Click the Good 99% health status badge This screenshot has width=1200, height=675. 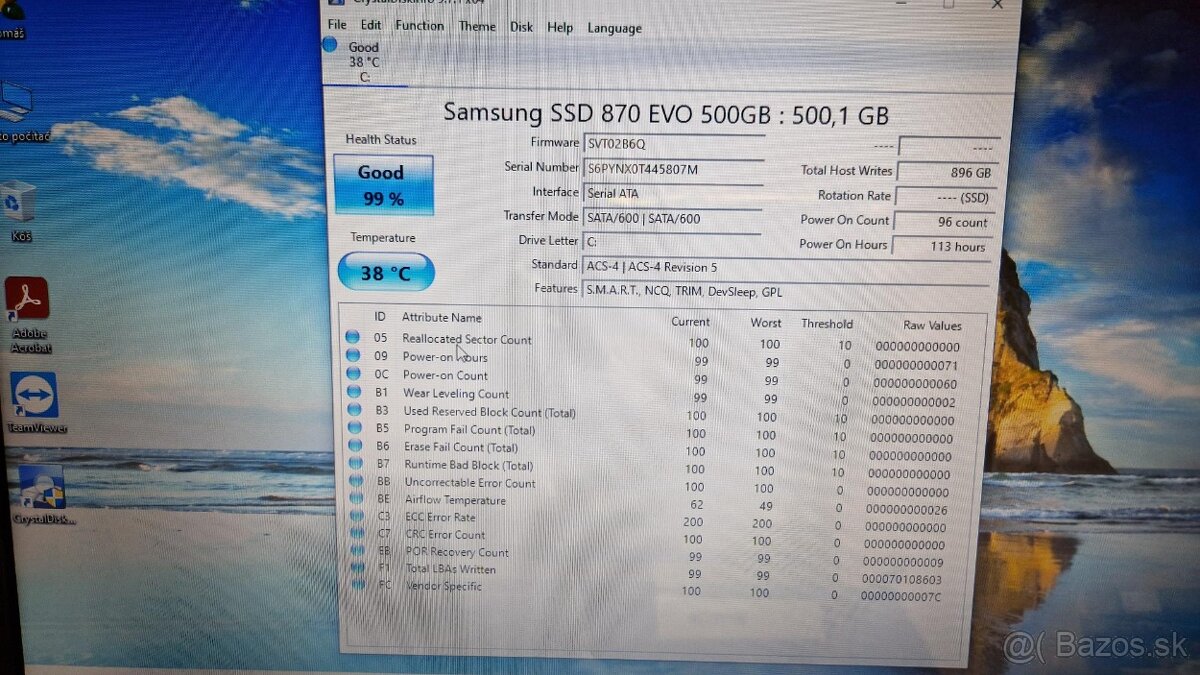click(x=383, y=183)
